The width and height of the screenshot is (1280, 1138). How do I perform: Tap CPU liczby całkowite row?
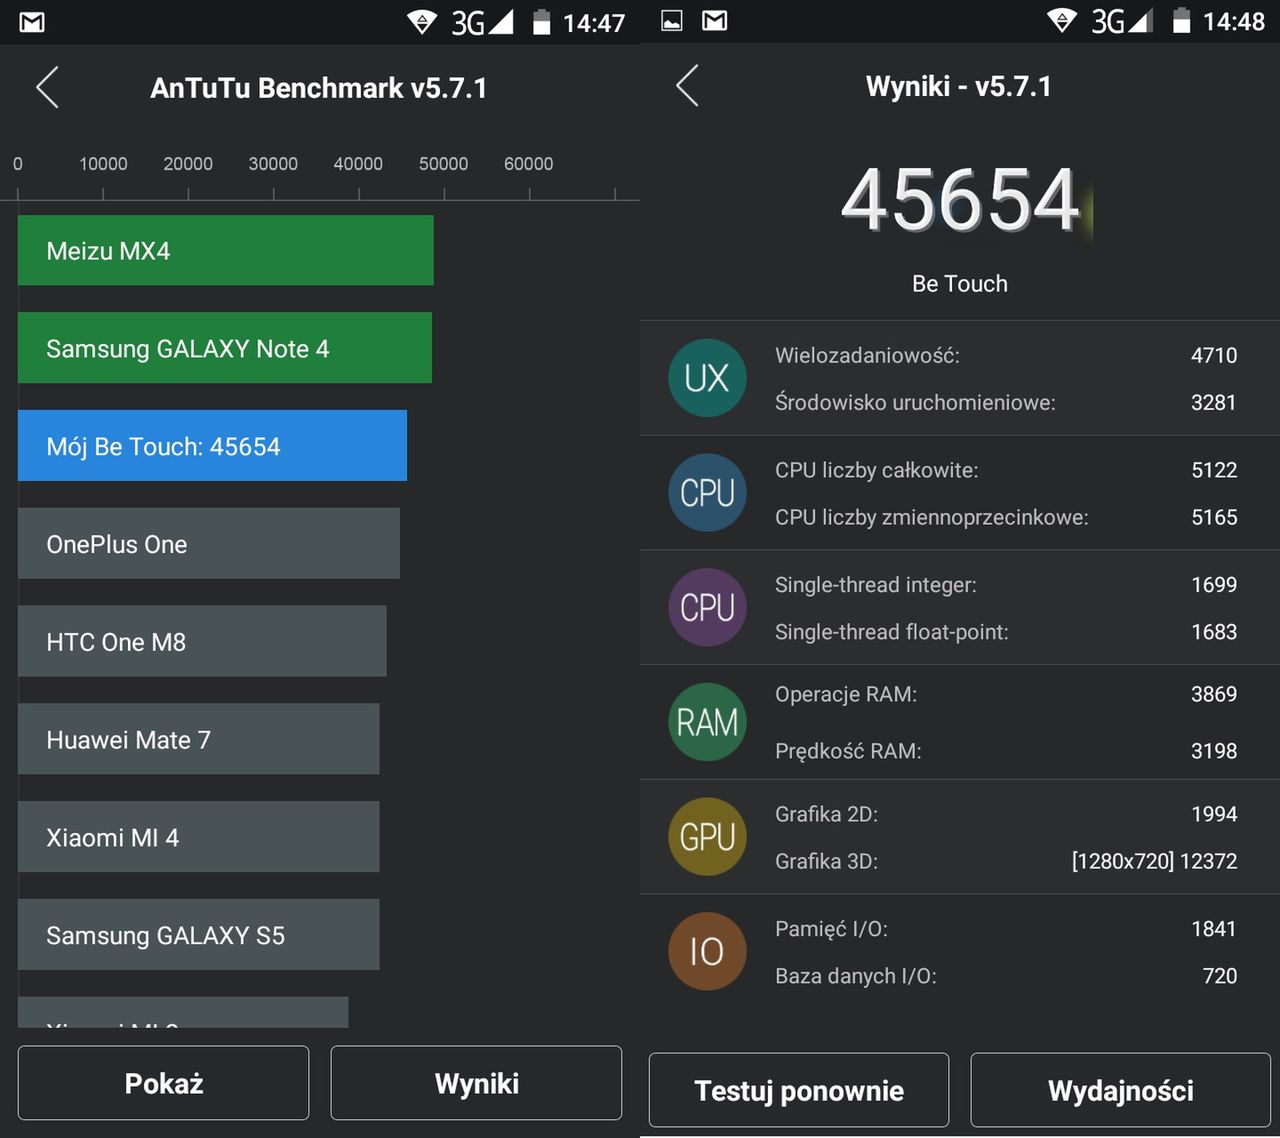click(1006, 470)
